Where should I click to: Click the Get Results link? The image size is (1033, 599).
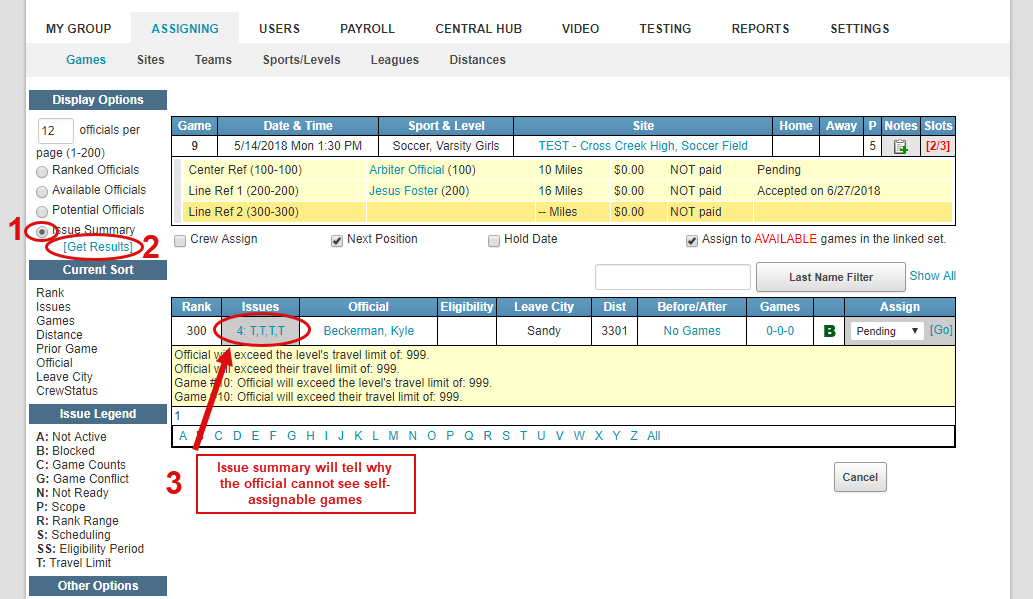98,247
